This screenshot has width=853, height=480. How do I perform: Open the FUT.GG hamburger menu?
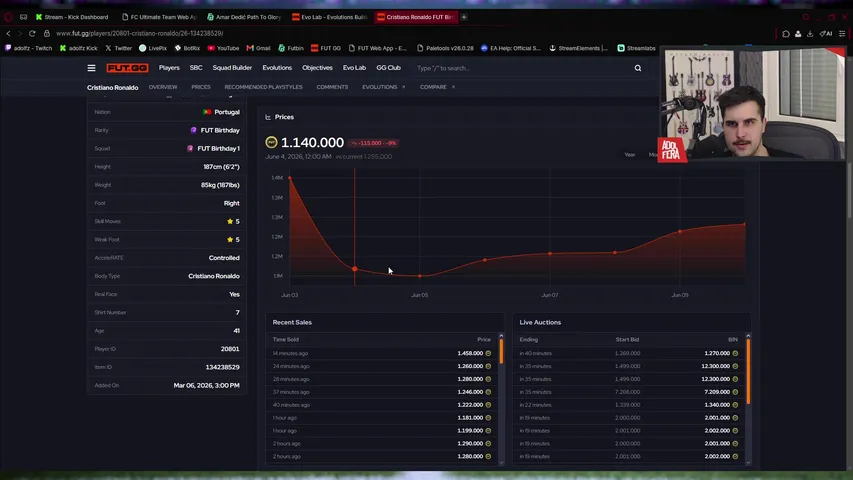pyautogui.click(x=91, y=68)
